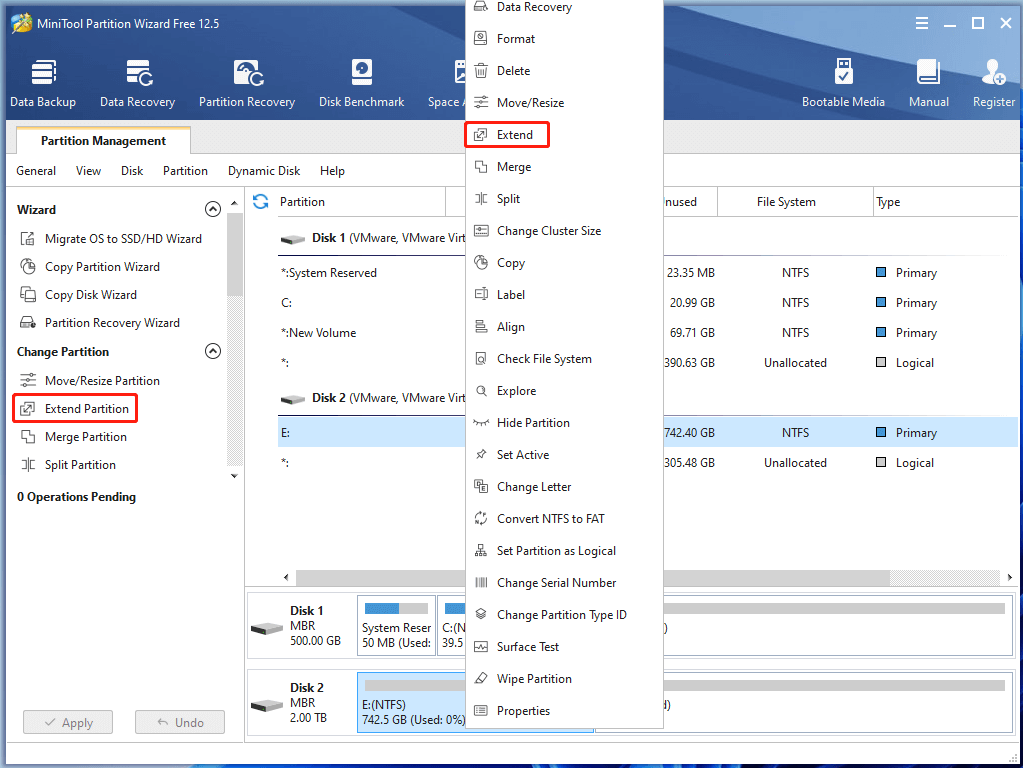Click the Bootable Media icon

843,83
